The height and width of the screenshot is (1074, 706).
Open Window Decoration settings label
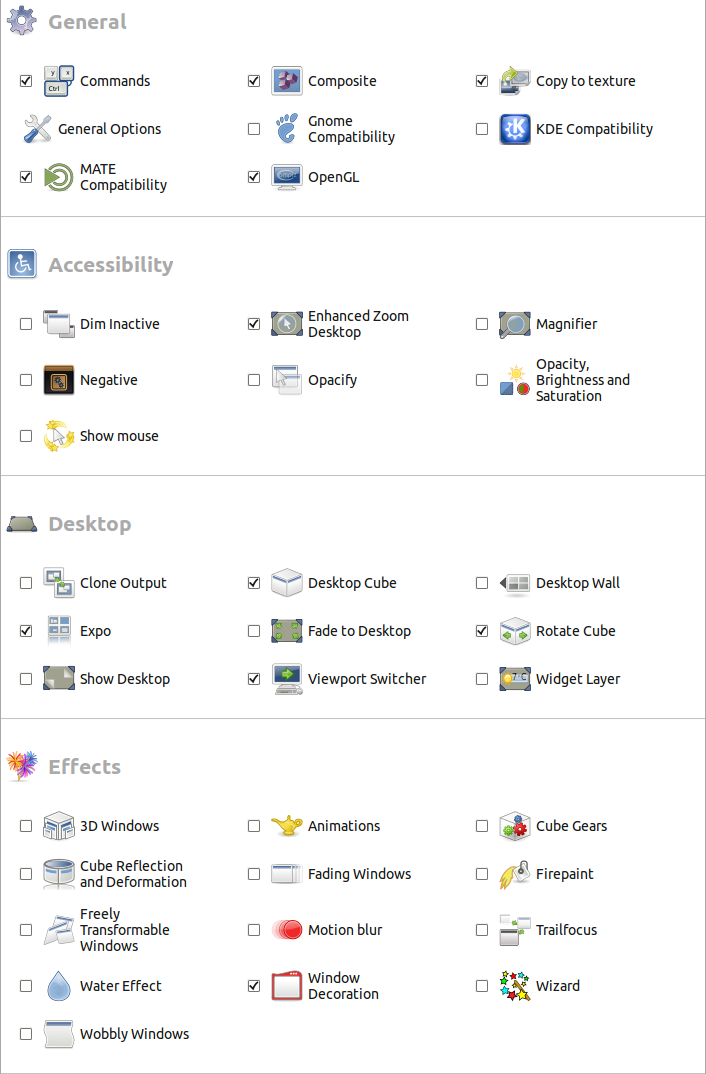coord(343,986)
